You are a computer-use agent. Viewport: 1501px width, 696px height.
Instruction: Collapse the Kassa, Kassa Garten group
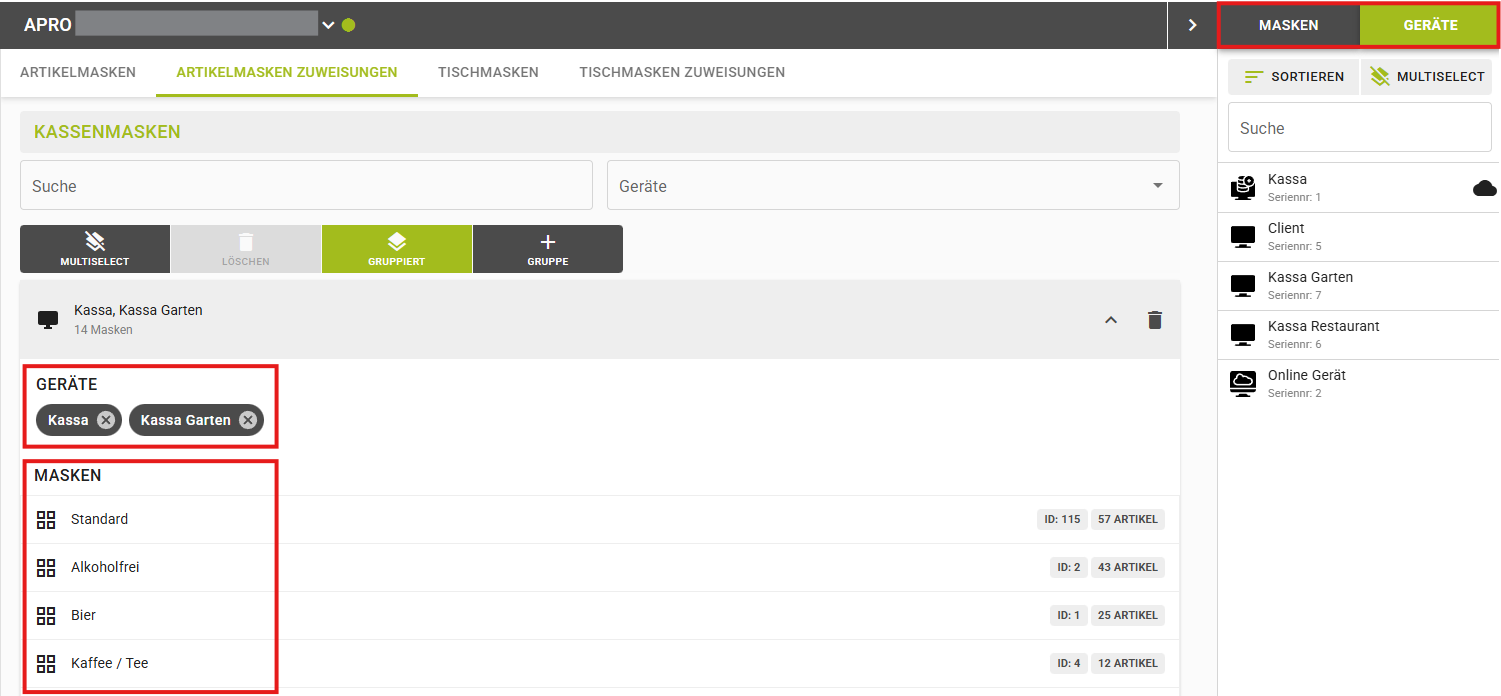[1110, 320]
